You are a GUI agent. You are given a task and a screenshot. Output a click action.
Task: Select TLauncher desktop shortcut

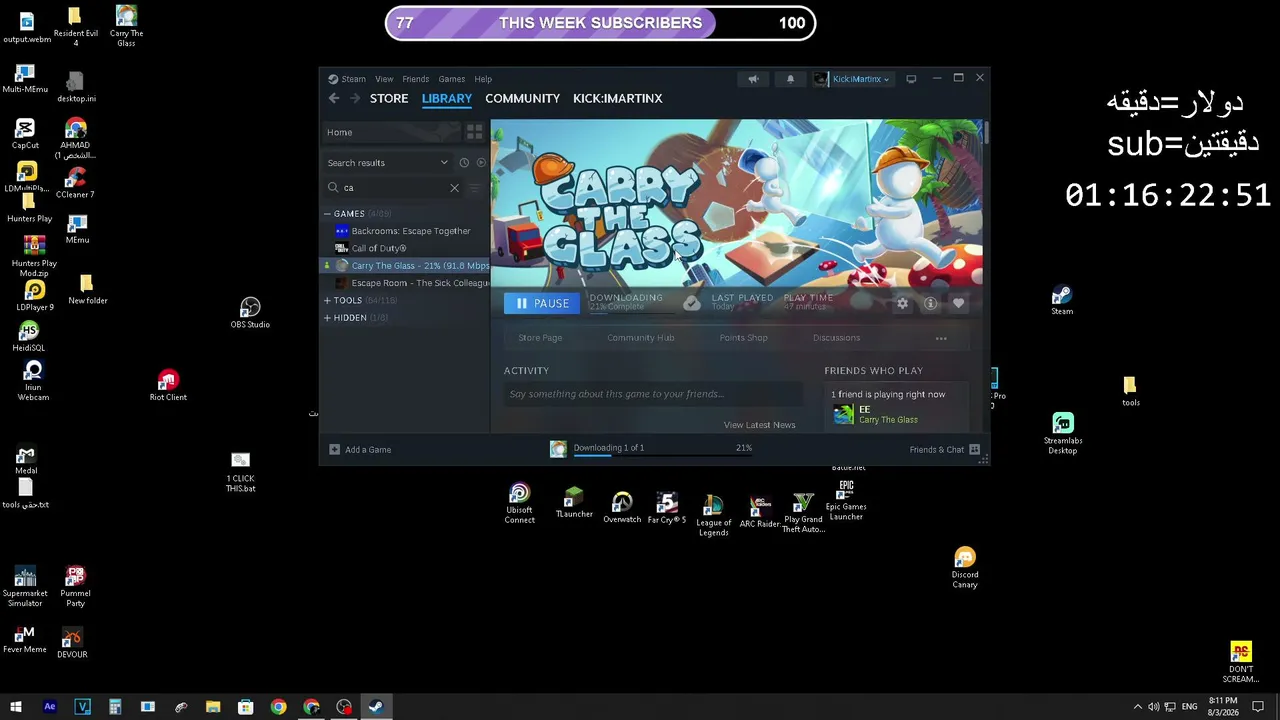click(x=574, y=503)
